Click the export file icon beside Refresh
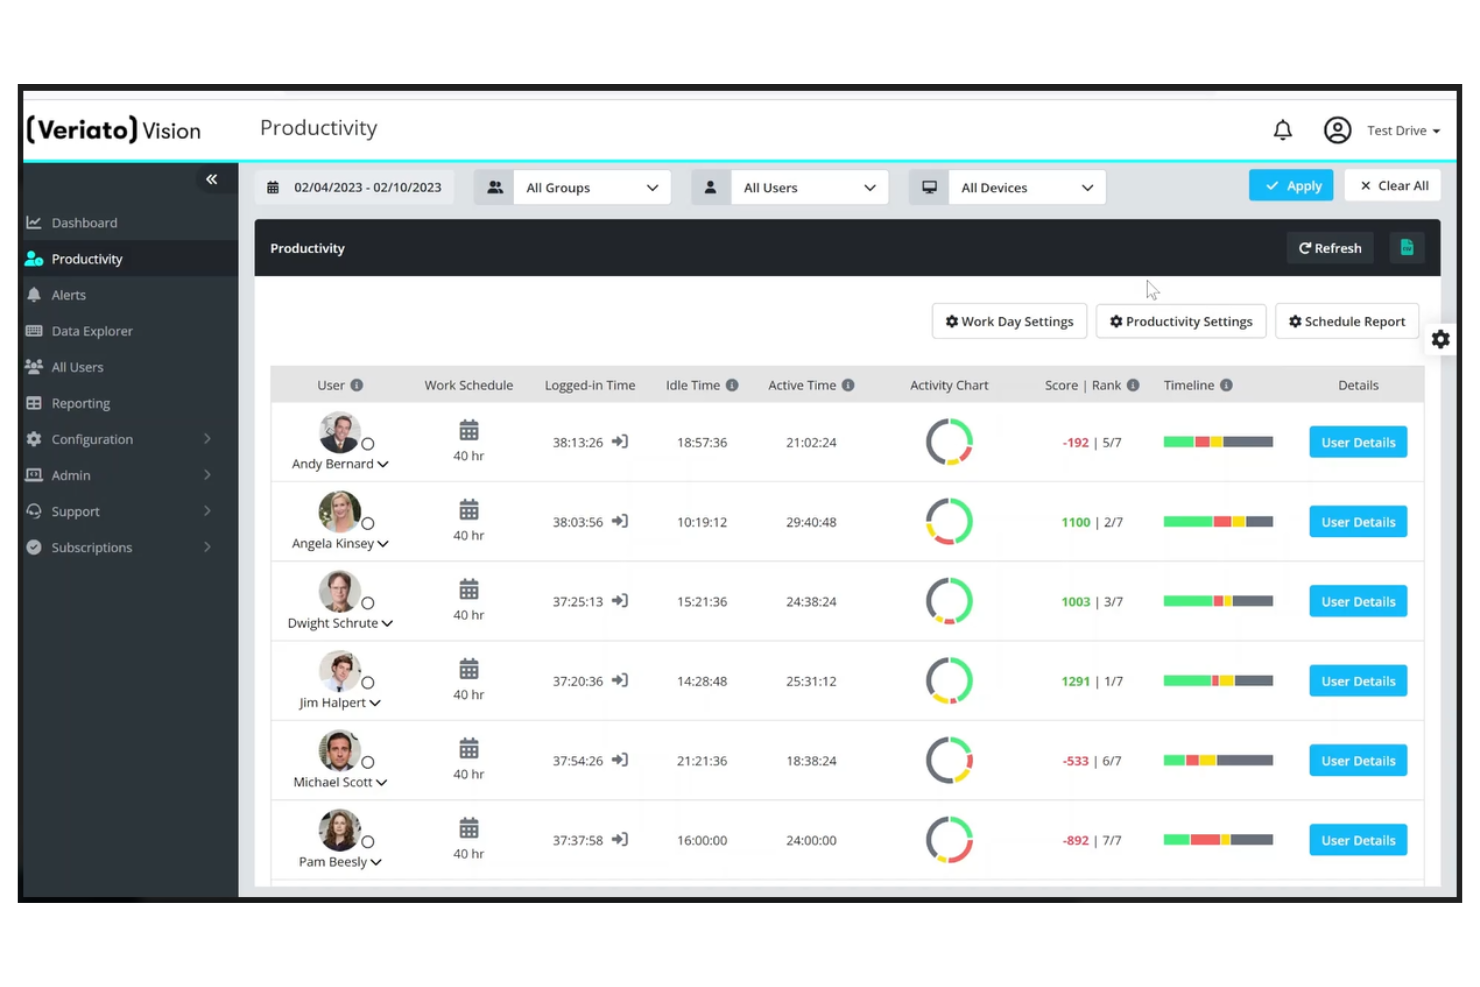Viewport: 1480px width, 987px height. 1407,248
